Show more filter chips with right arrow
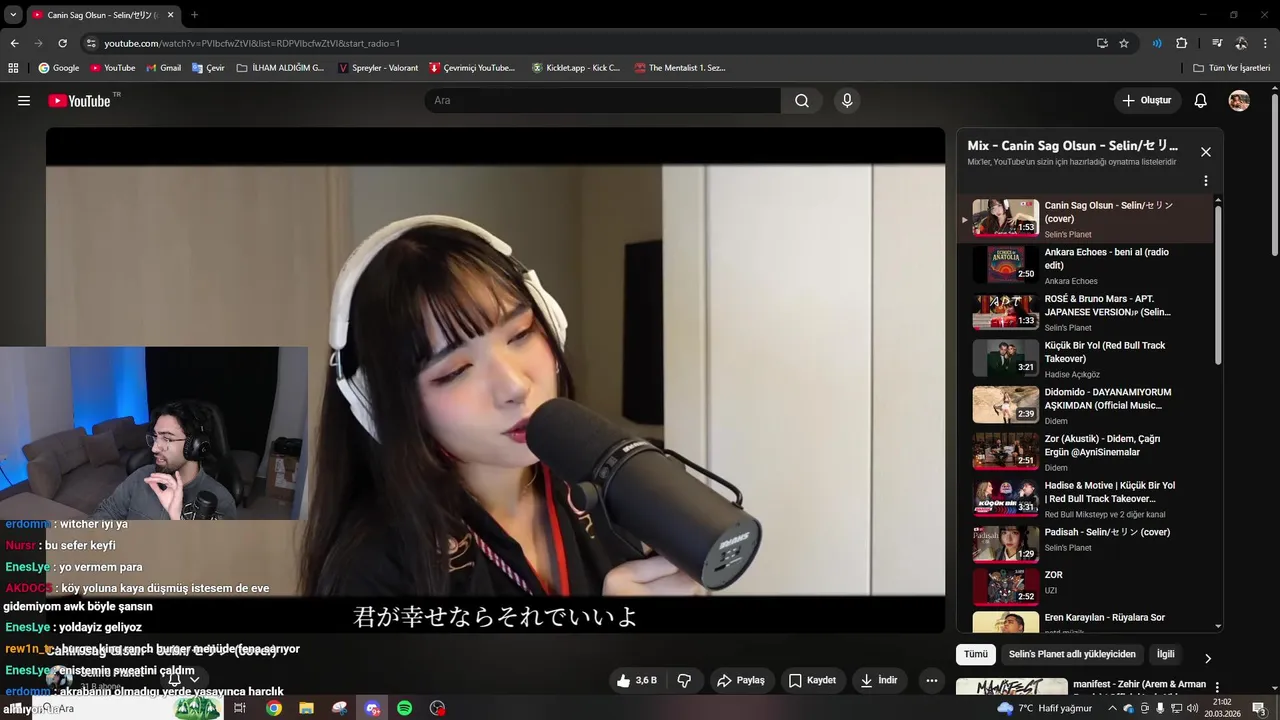Image resolution: width=1280 pixels, height=720 pixels. tap(1207, 658)
